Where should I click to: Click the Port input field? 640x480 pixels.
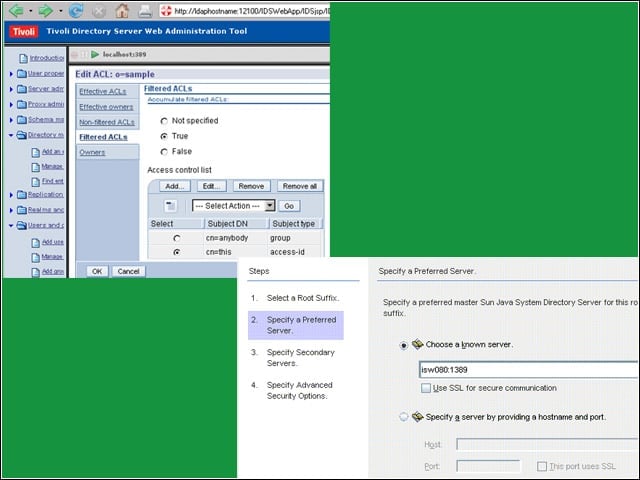click(488, 466)
